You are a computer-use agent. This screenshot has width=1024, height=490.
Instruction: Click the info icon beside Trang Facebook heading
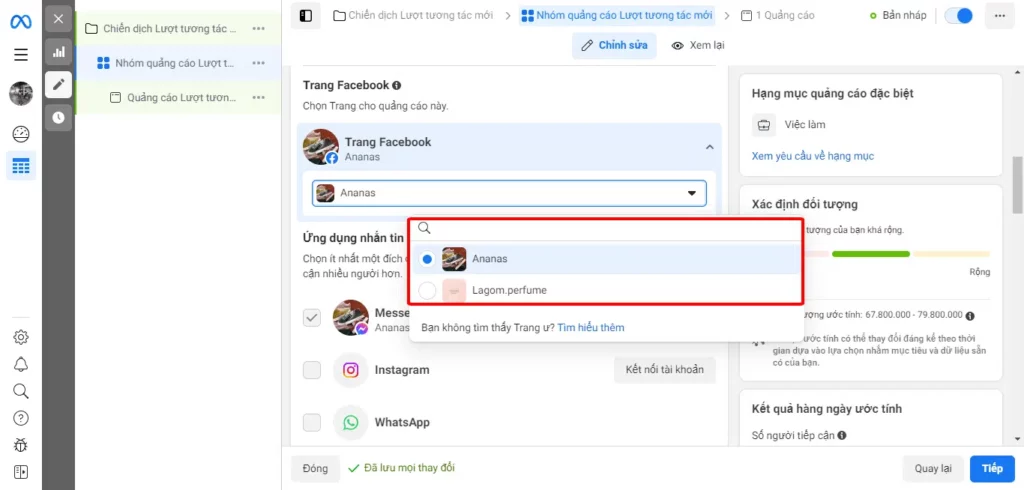point(396,86)
